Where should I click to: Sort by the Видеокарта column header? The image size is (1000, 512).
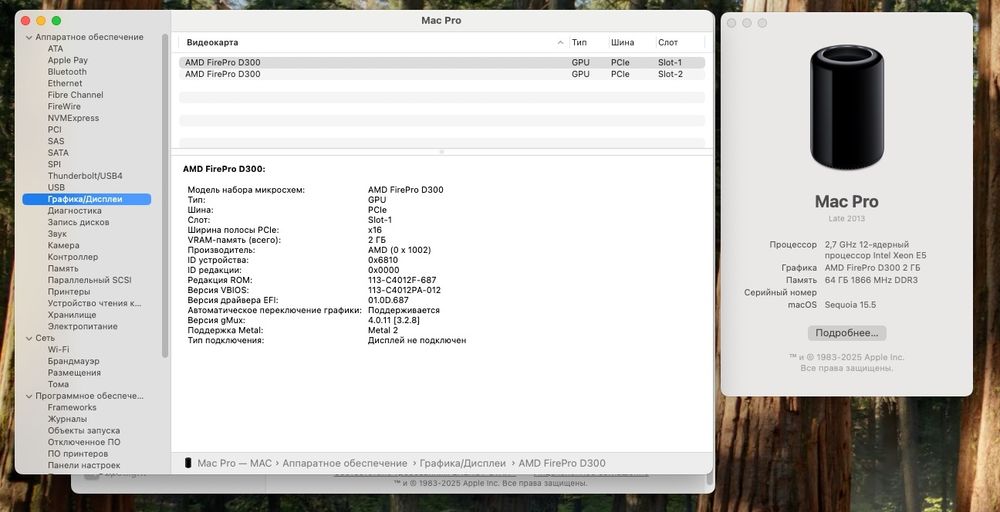coord(212,43)
